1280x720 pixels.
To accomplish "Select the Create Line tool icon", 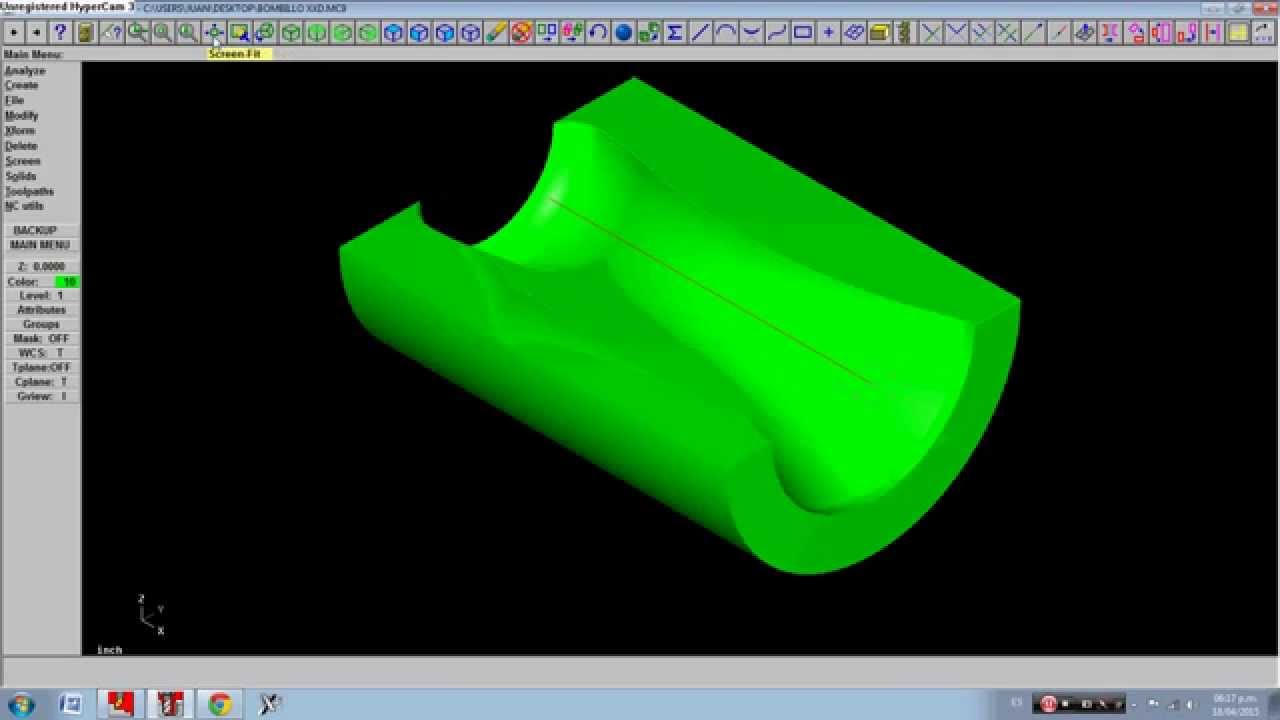I will click(700, 33).
